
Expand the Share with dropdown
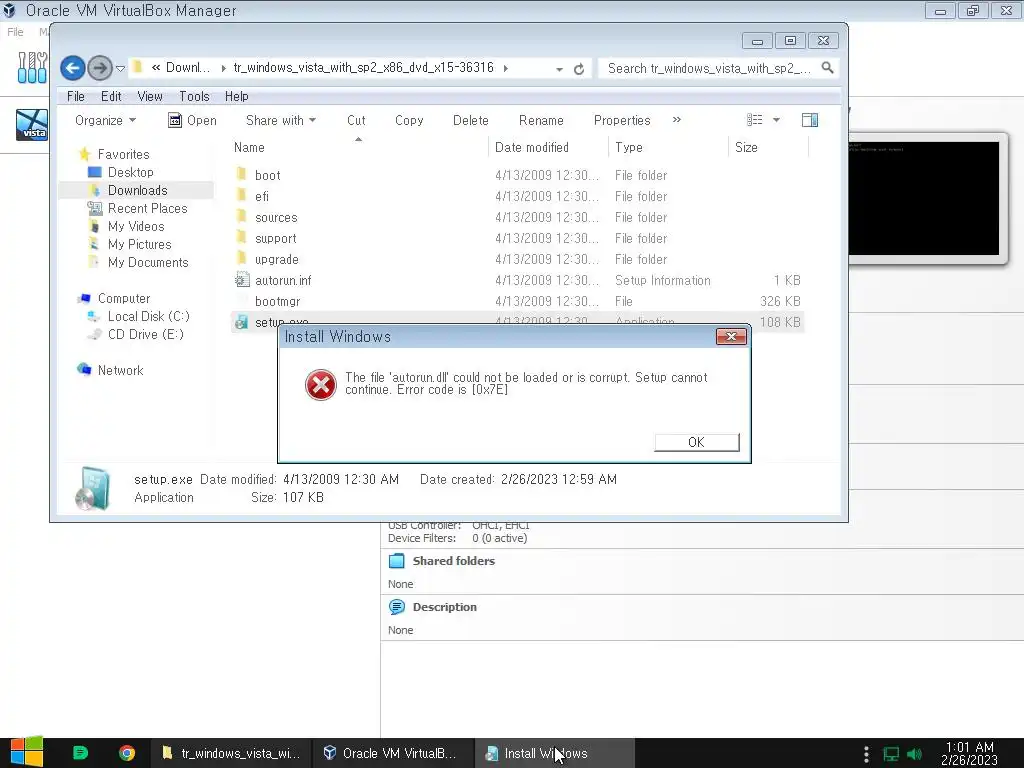click(281, 120)
